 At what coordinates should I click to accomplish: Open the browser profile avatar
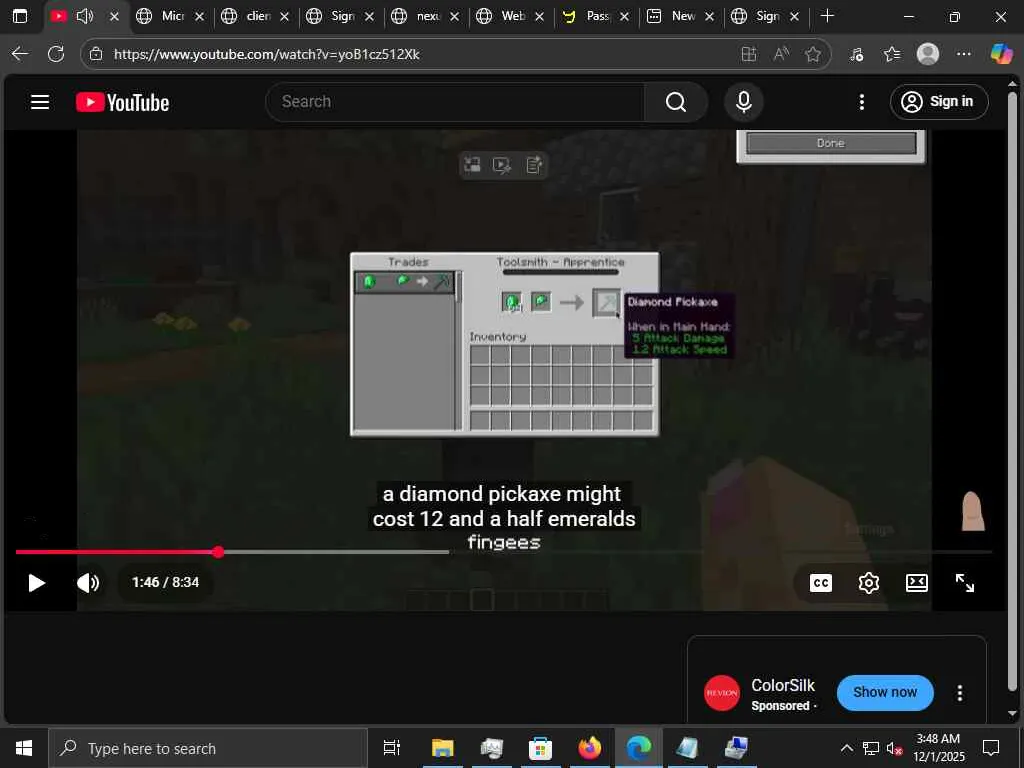pos(928,54)
